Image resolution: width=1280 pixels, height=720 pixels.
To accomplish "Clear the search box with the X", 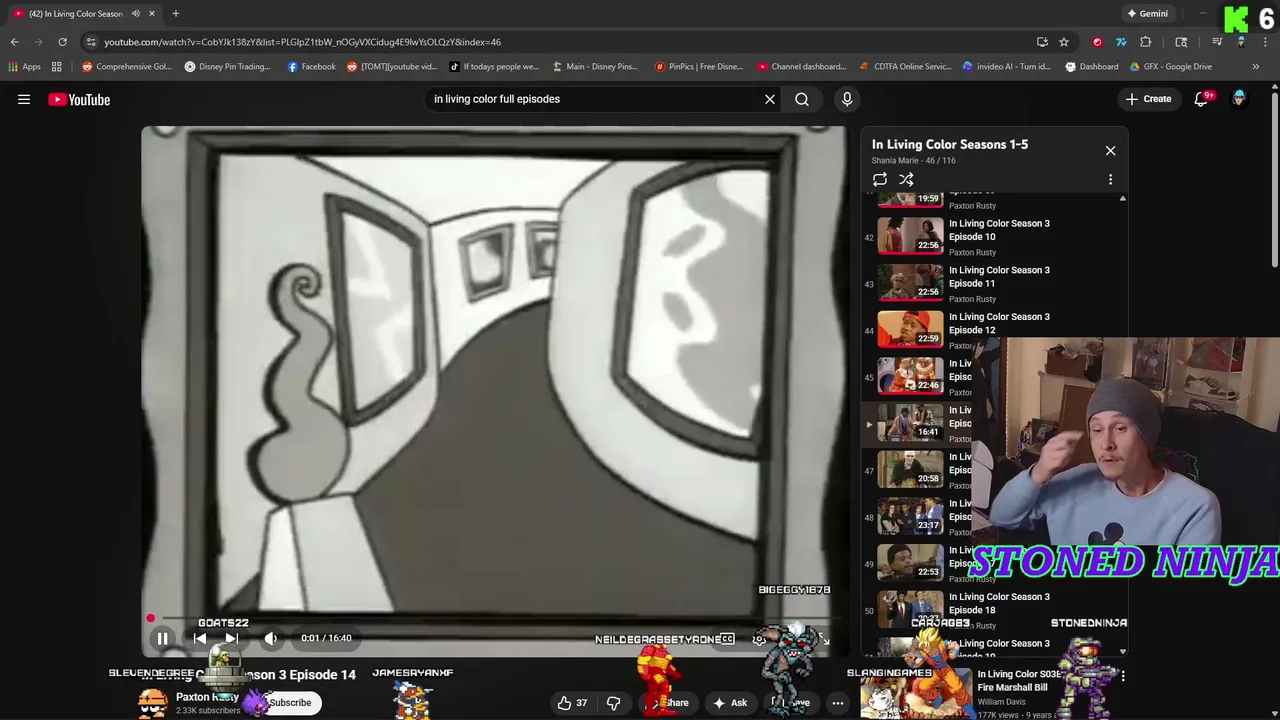I will 770,99.
